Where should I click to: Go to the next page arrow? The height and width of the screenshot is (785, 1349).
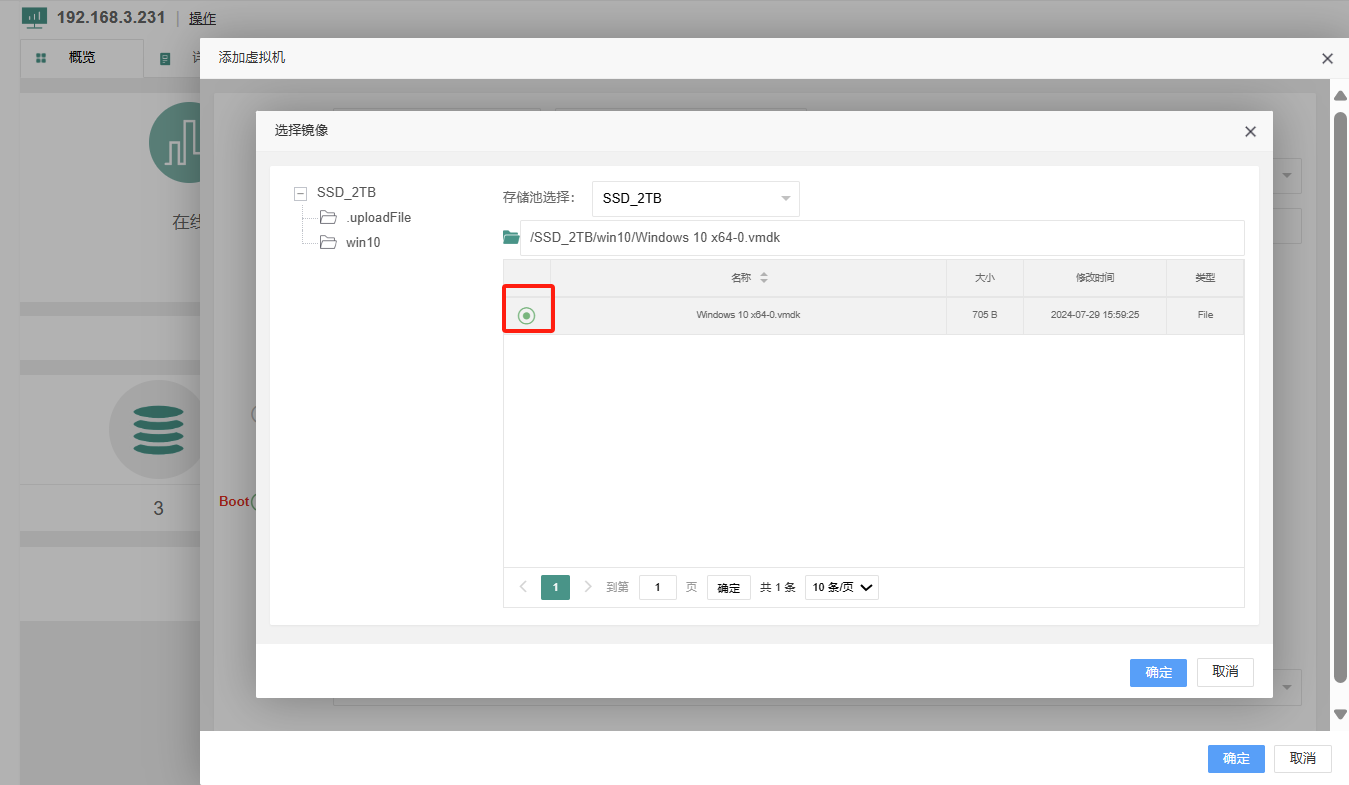[588, 587]
